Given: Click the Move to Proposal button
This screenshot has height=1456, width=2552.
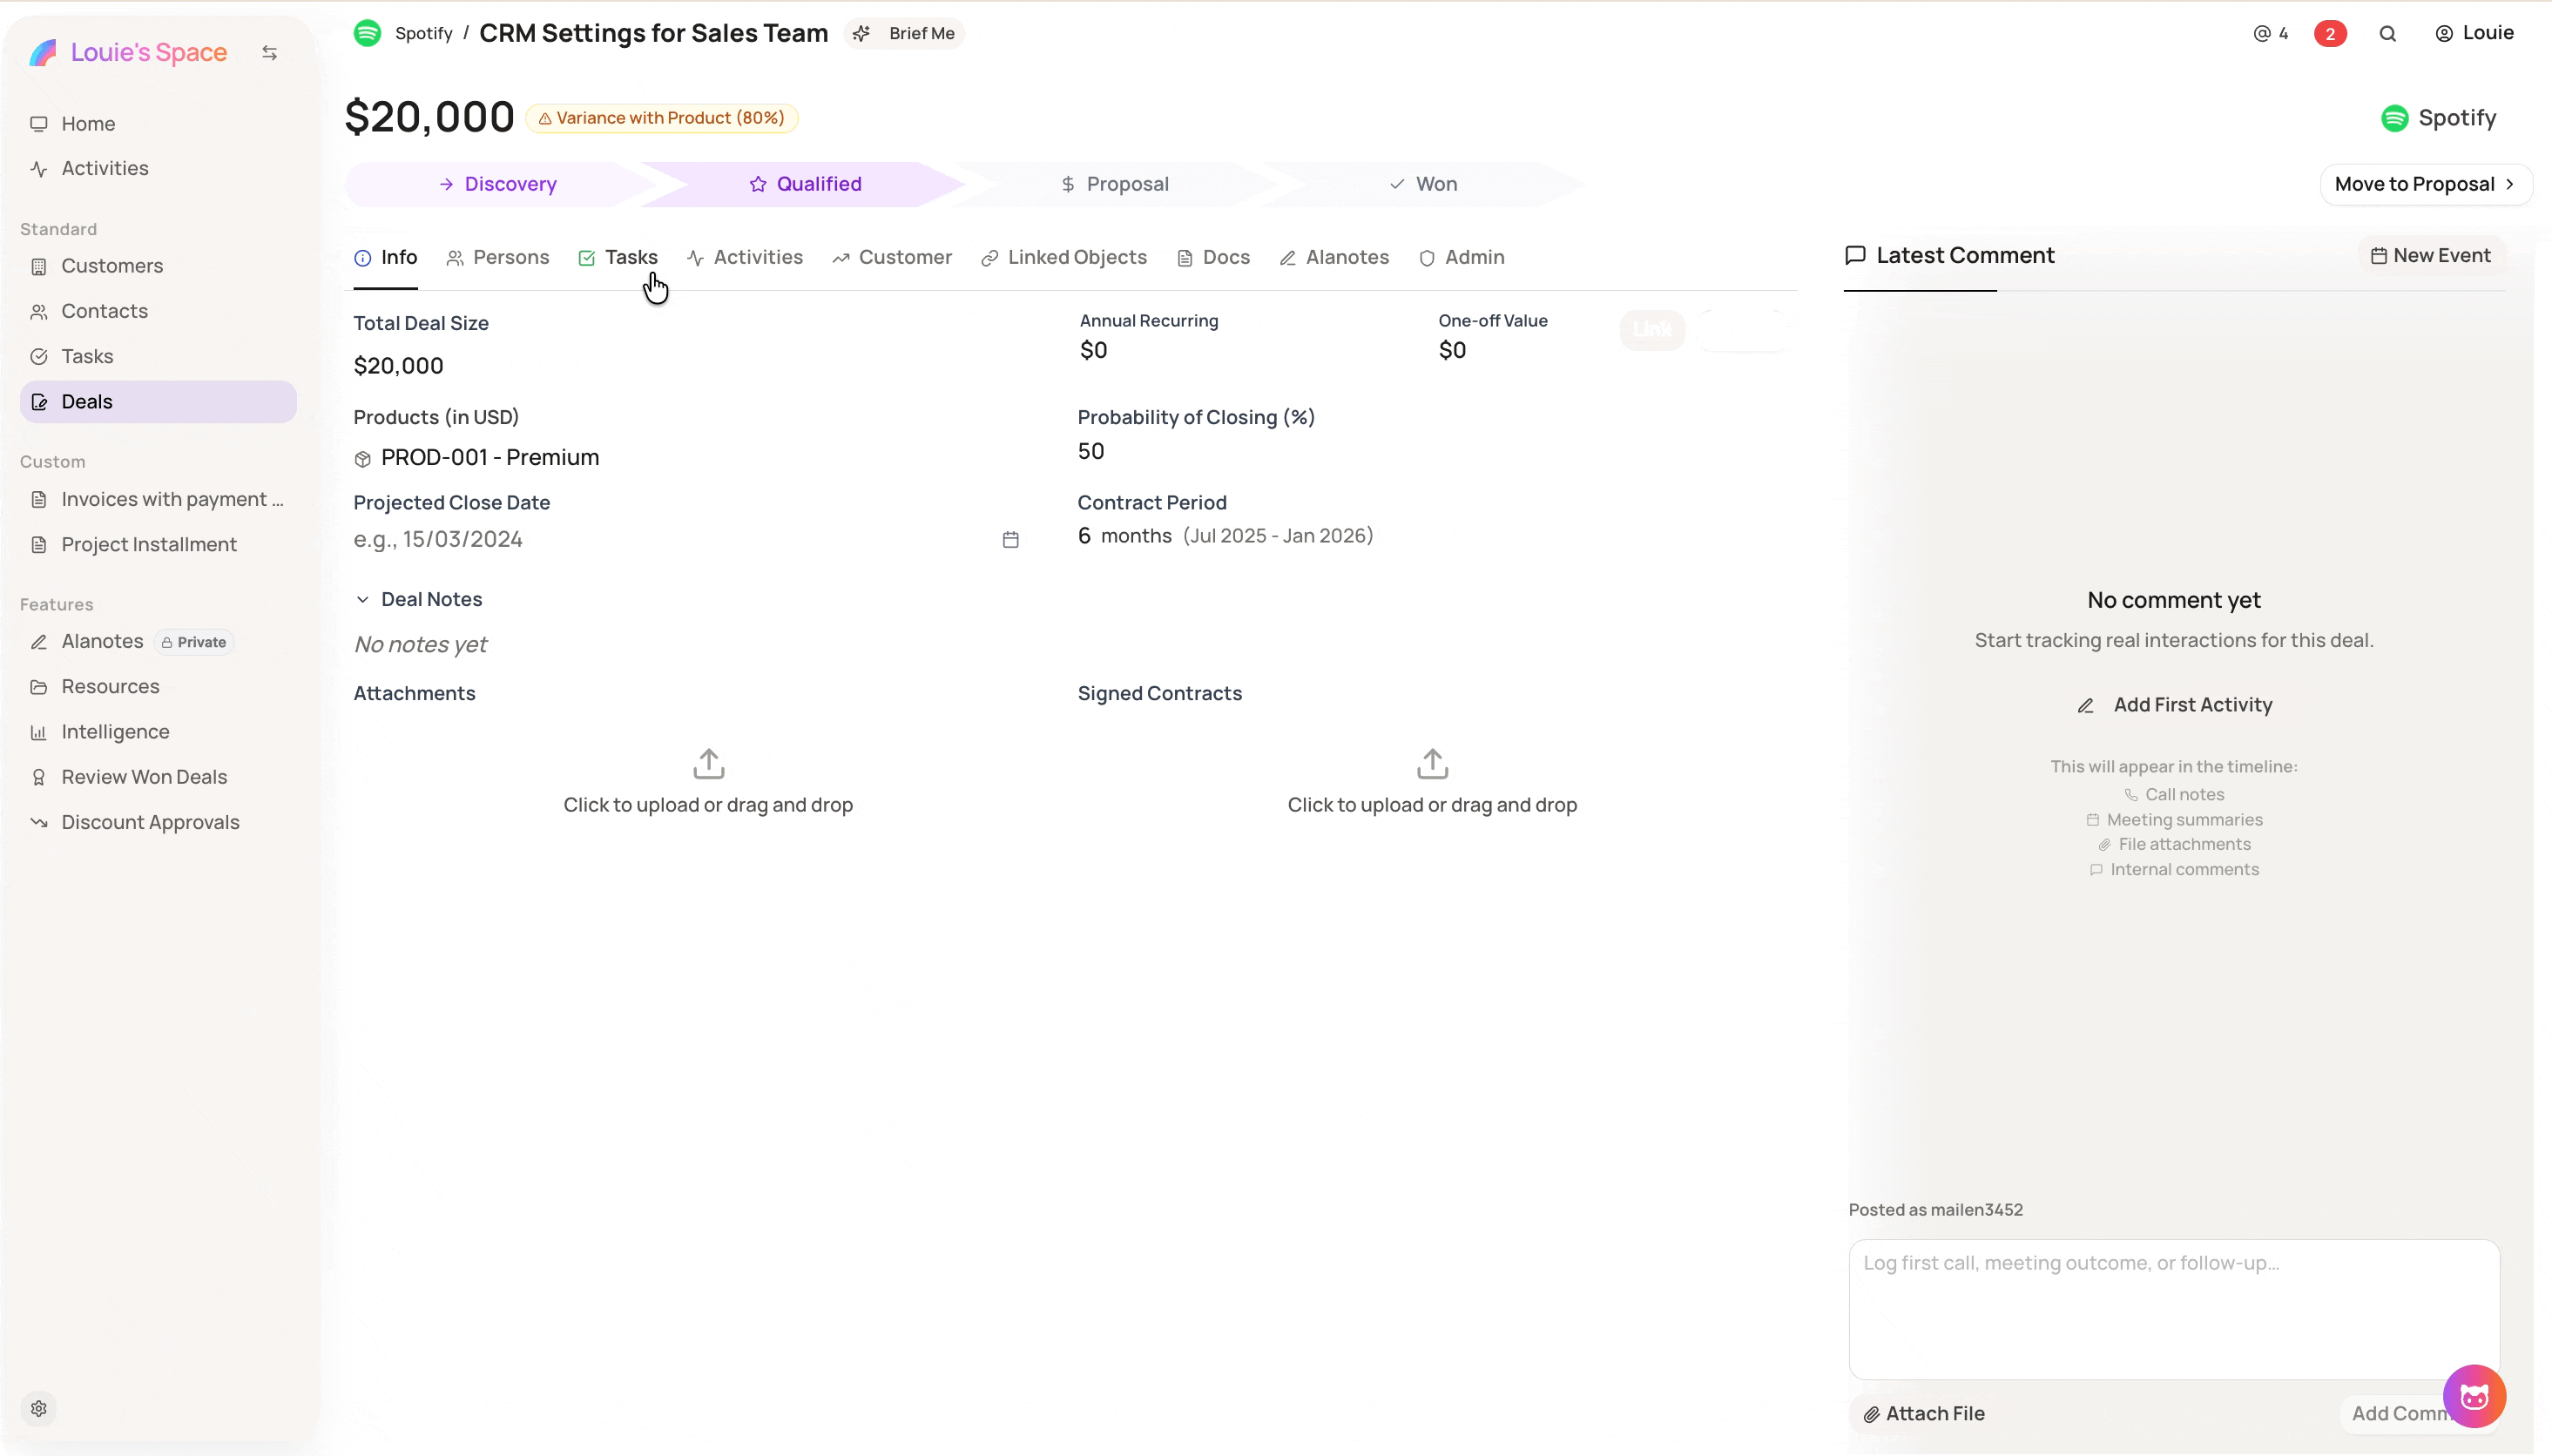Looking at the screenshot, I should (2425, 184).
